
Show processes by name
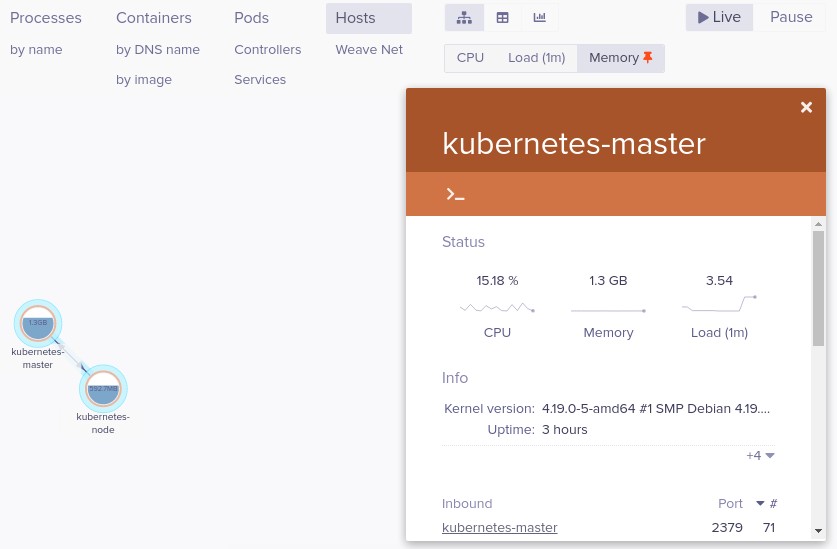pyautogui.click(x=36, y=50)
